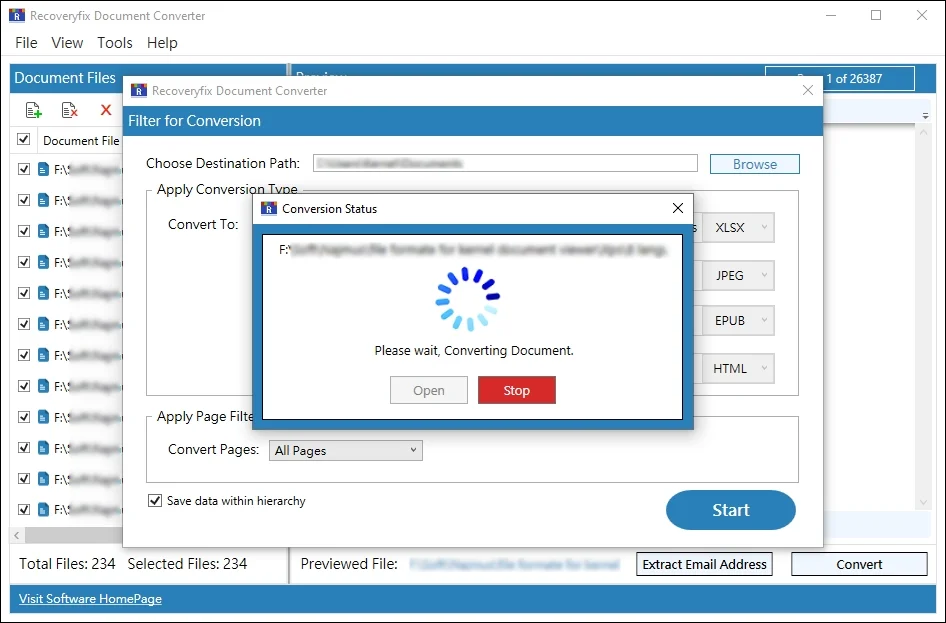Click the blue Start button

click(731, 510)
